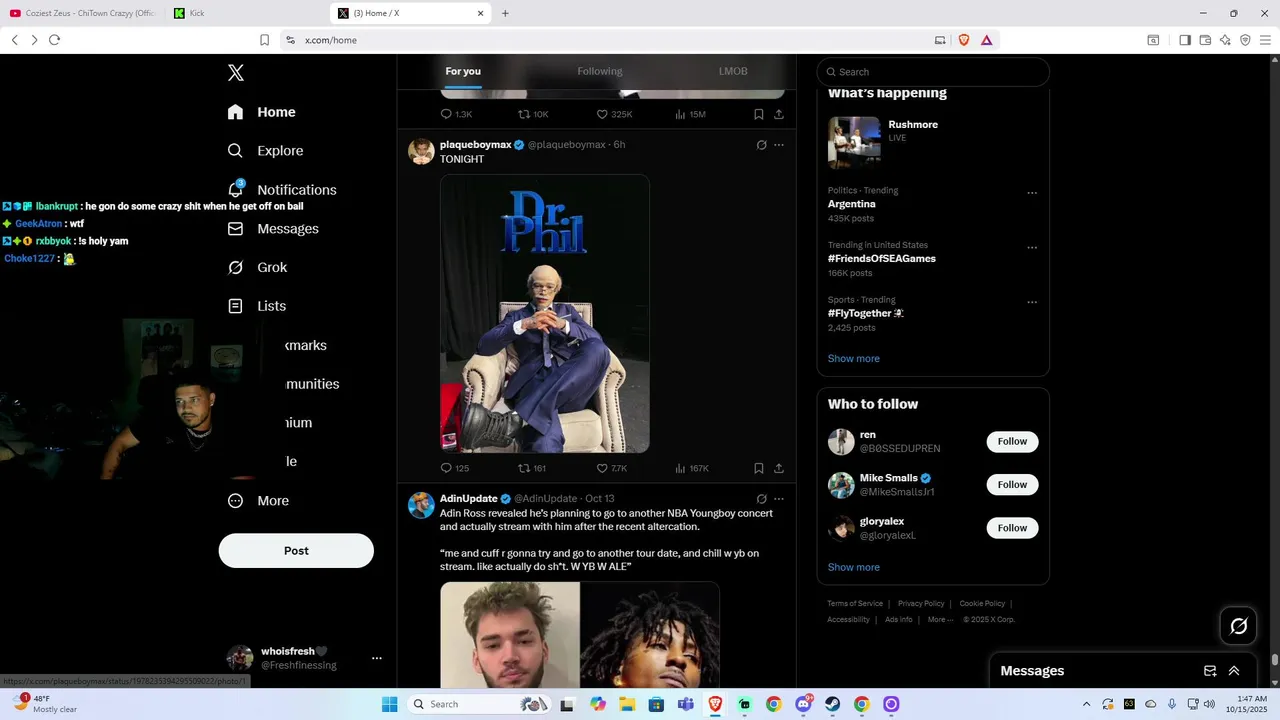This screenshot has width=1280, height=720.
Task: Open the floating Grok button
Action: click(x=1239, y=626)
